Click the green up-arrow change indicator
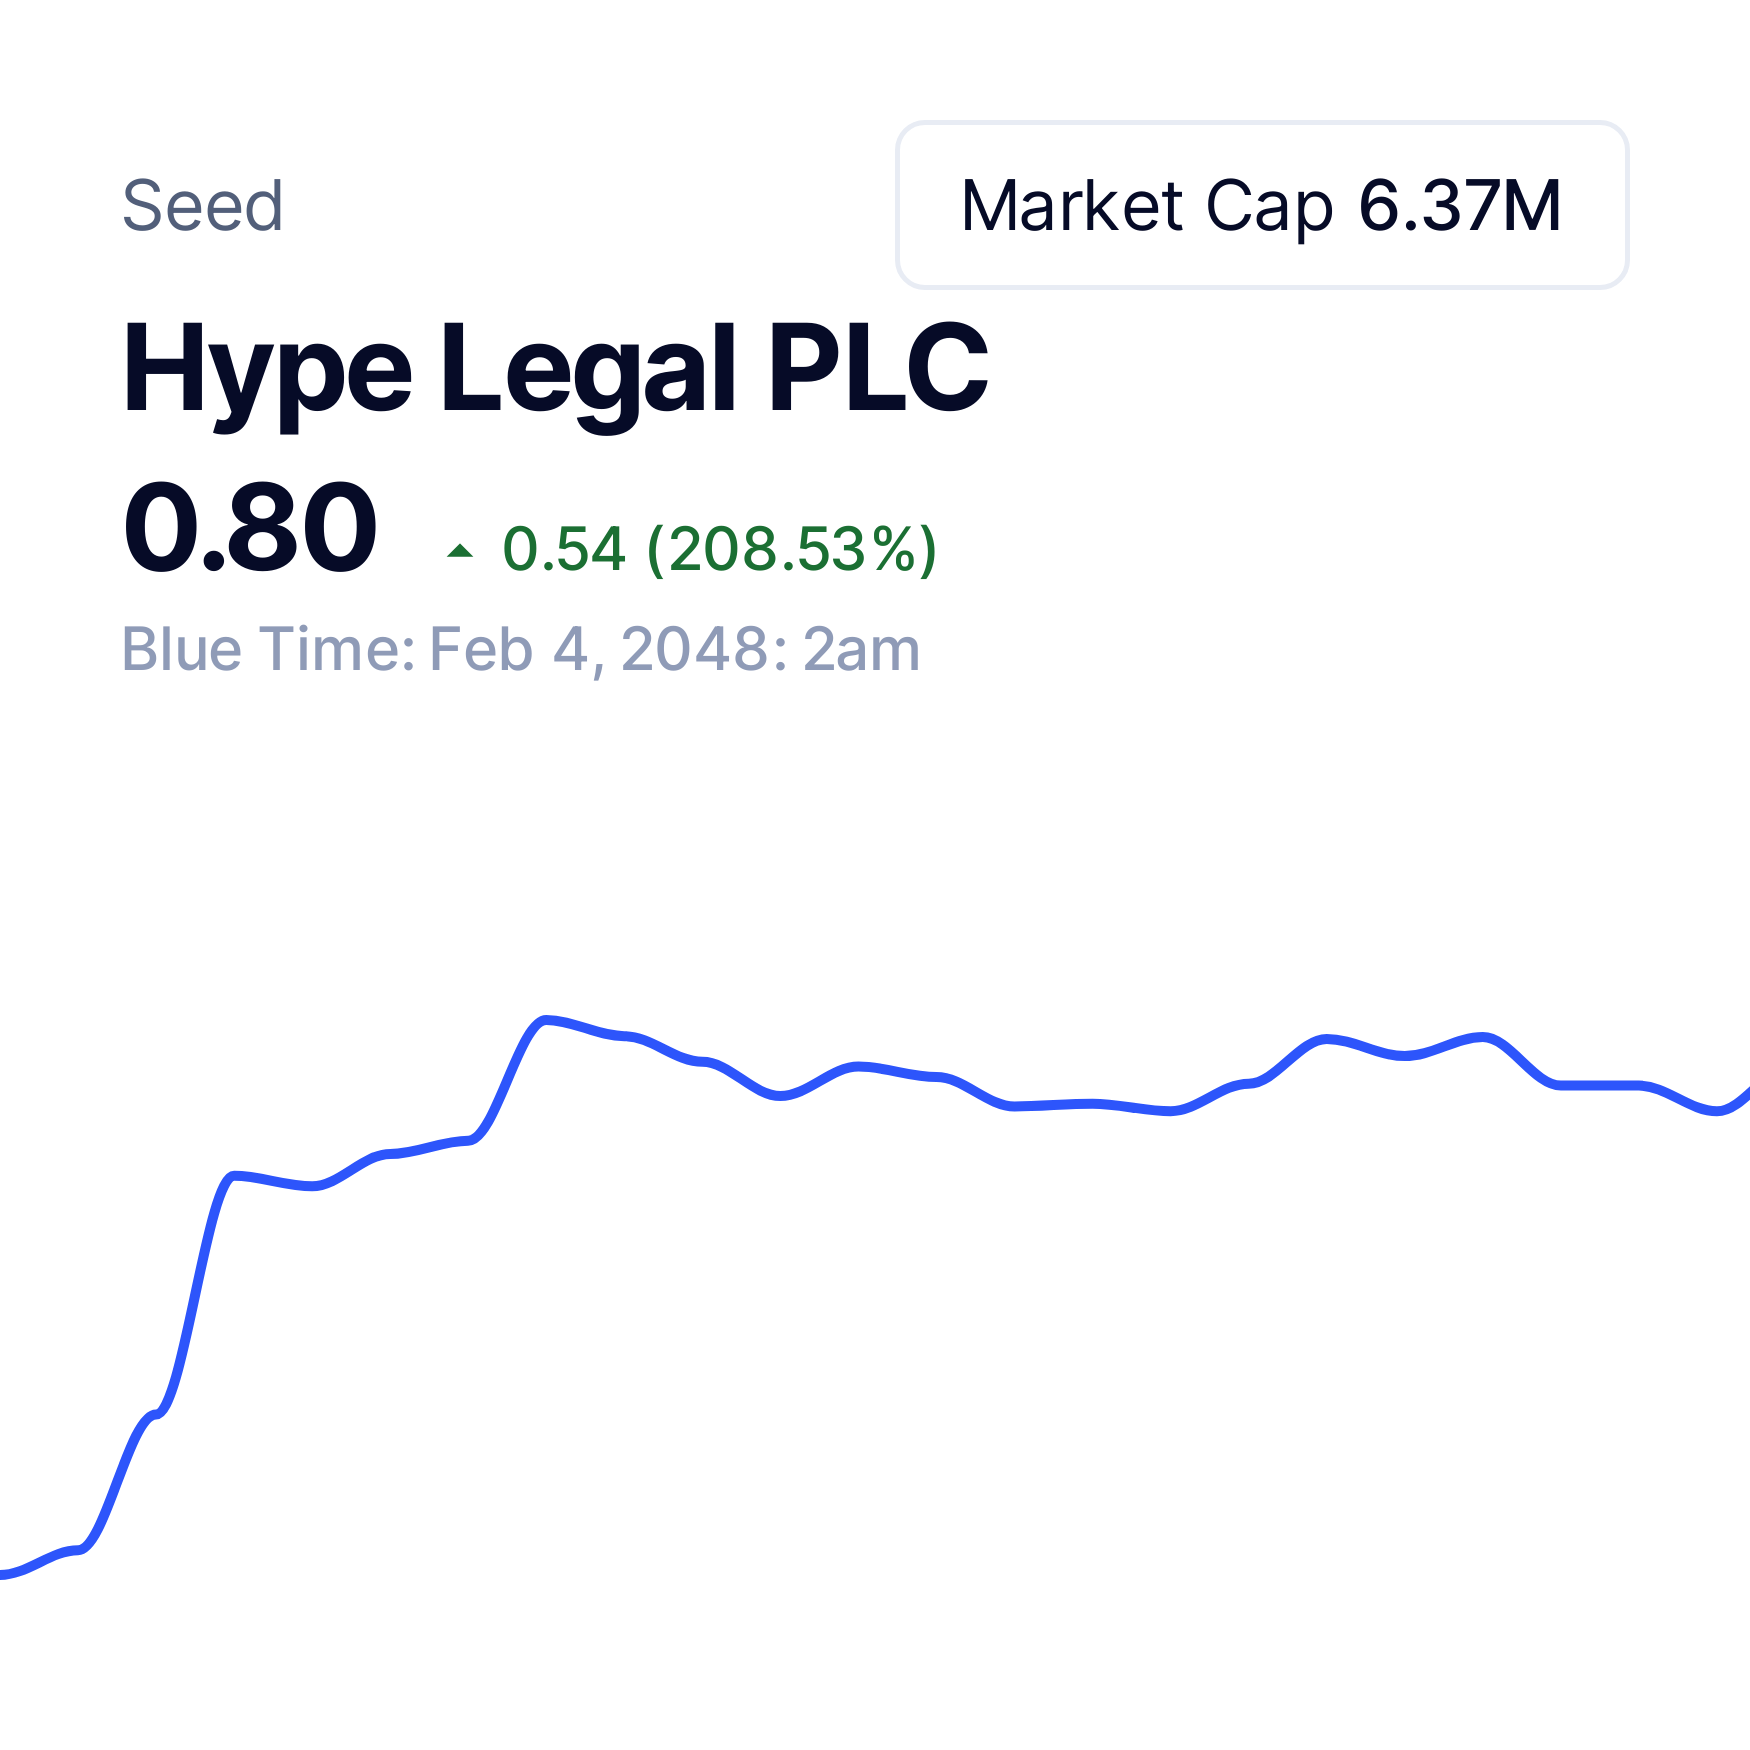The height and width of the screenshot is (1750, 1750). point(459,550)
